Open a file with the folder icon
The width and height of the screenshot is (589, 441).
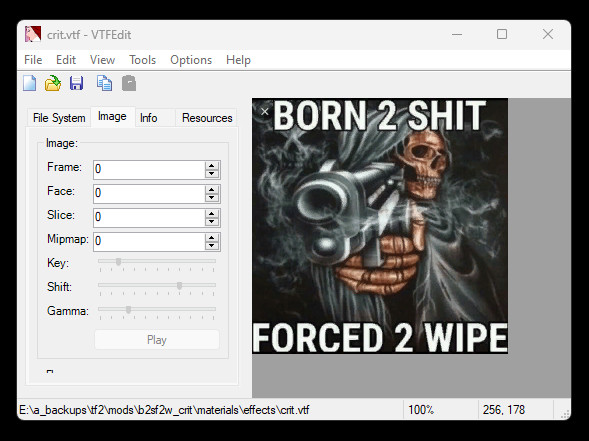(x=53, y=83)
